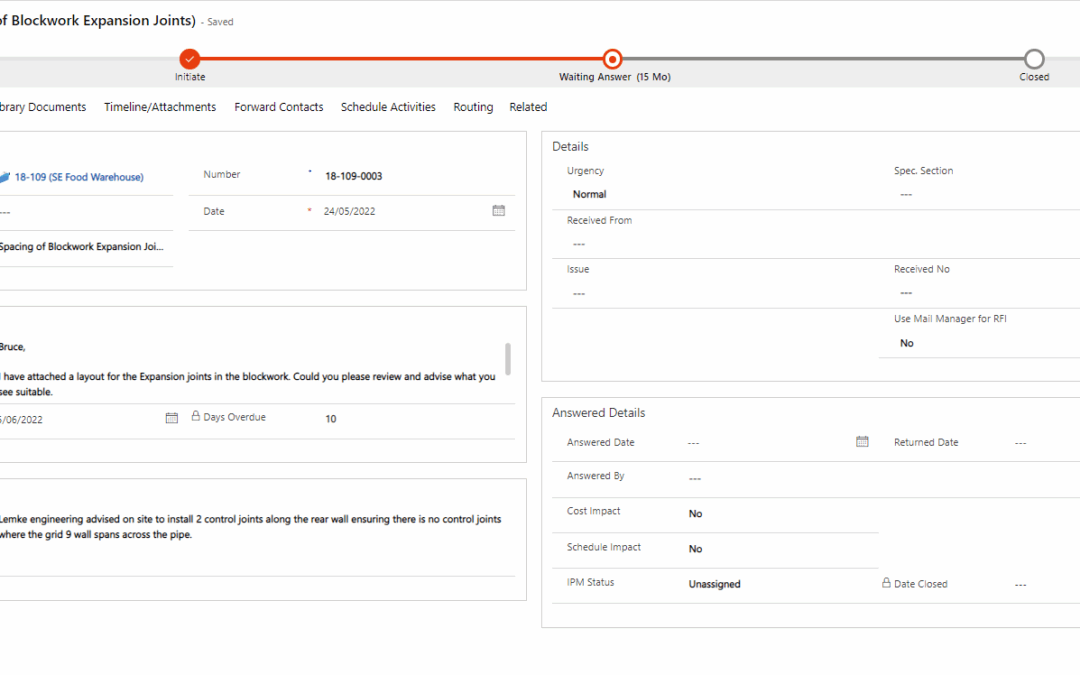Select the Initiate stage marker
This screenshot has width=1080, height=675.
(189, 59)
